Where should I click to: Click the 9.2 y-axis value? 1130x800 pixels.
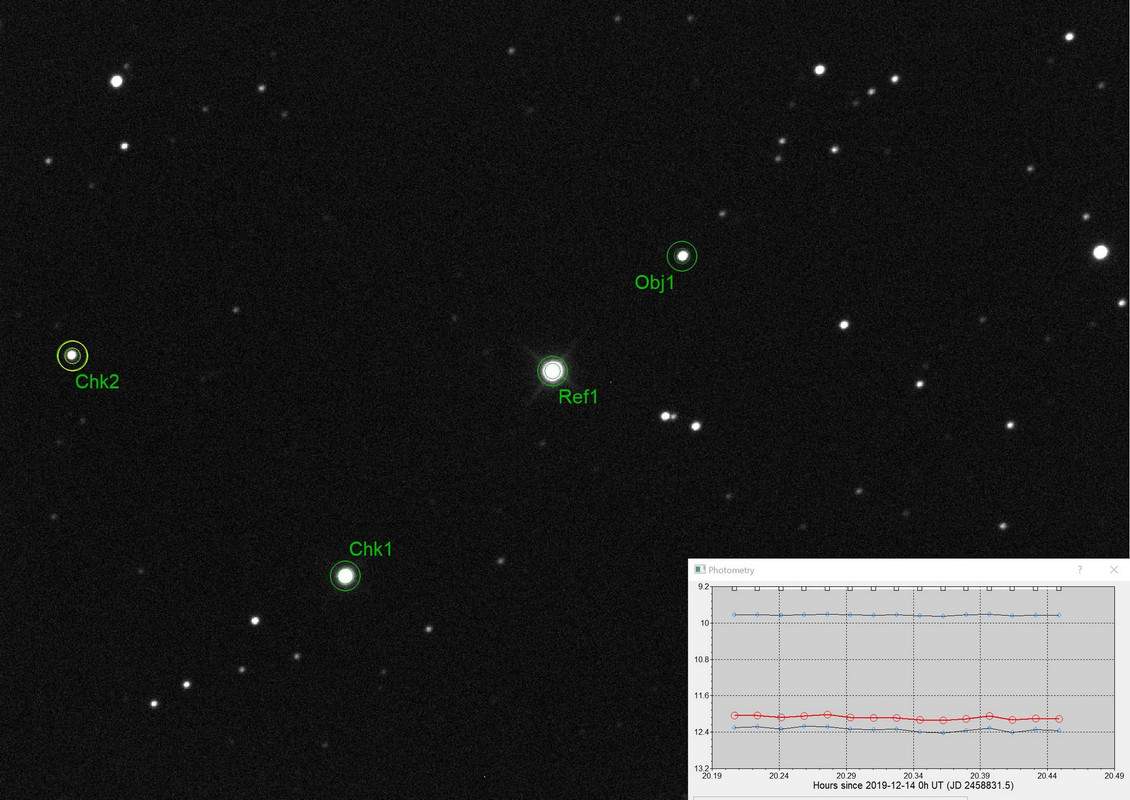pos(703,587)
